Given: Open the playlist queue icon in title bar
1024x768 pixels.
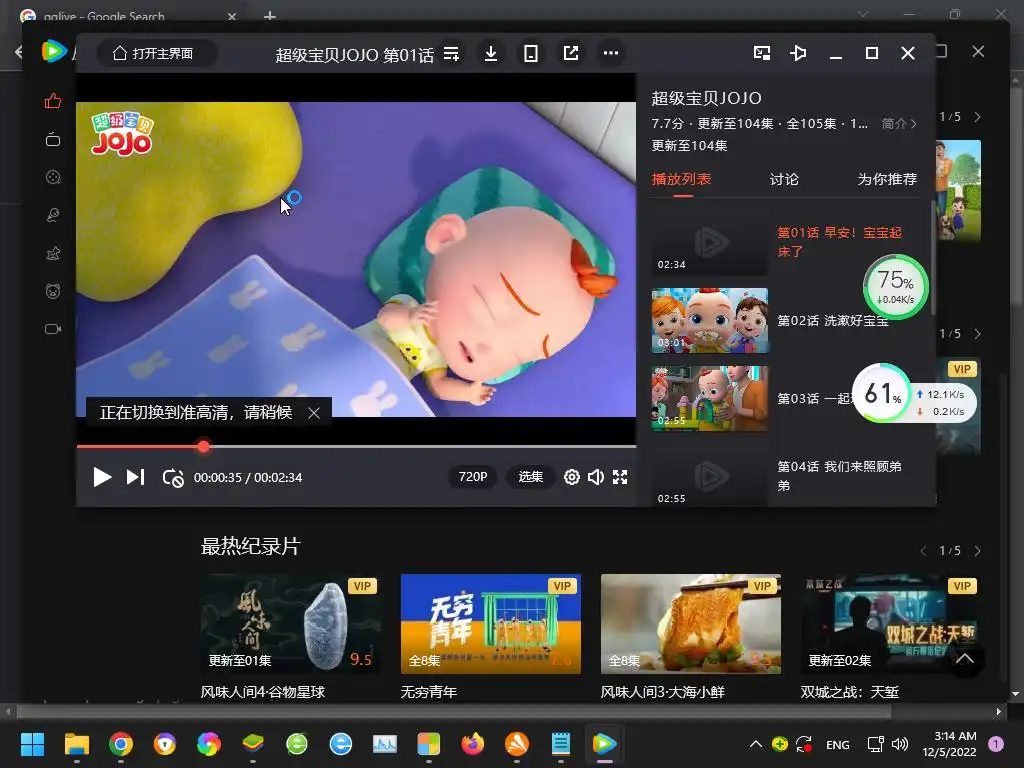Looking at the screenshot, I should (451, 54).
